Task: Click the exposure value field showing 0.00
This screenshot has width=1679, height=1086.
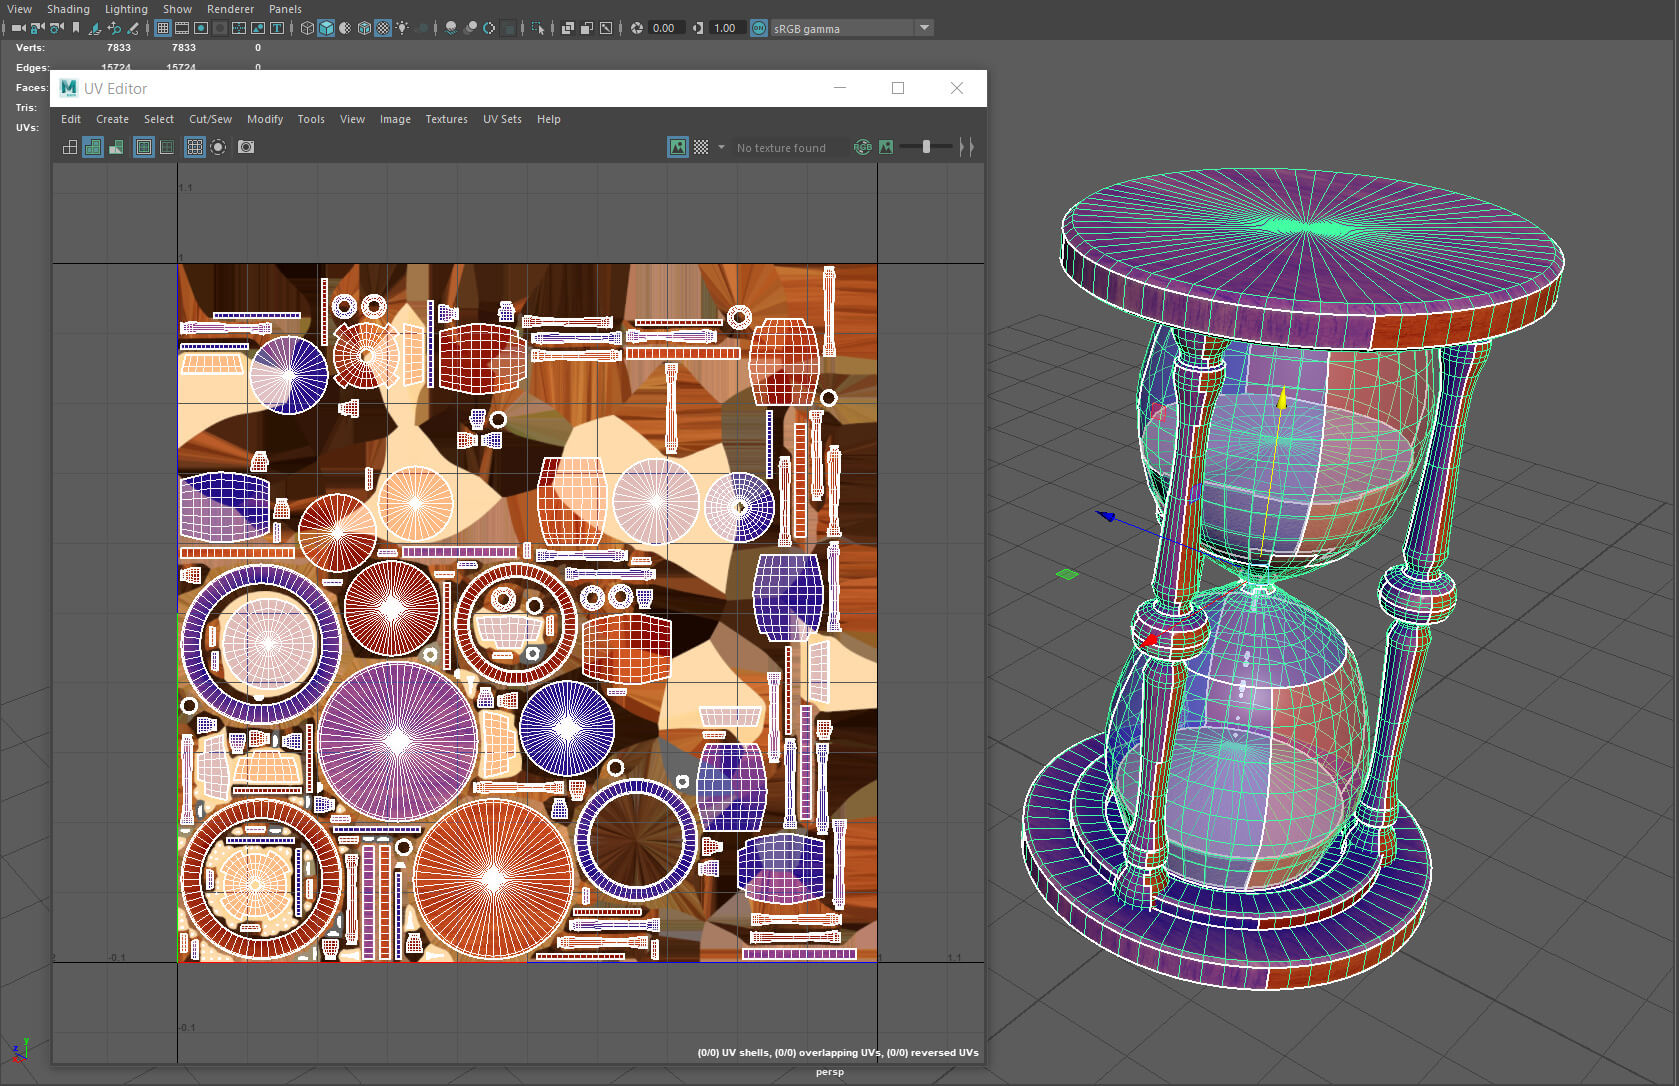Action: (x=666, y=28)
